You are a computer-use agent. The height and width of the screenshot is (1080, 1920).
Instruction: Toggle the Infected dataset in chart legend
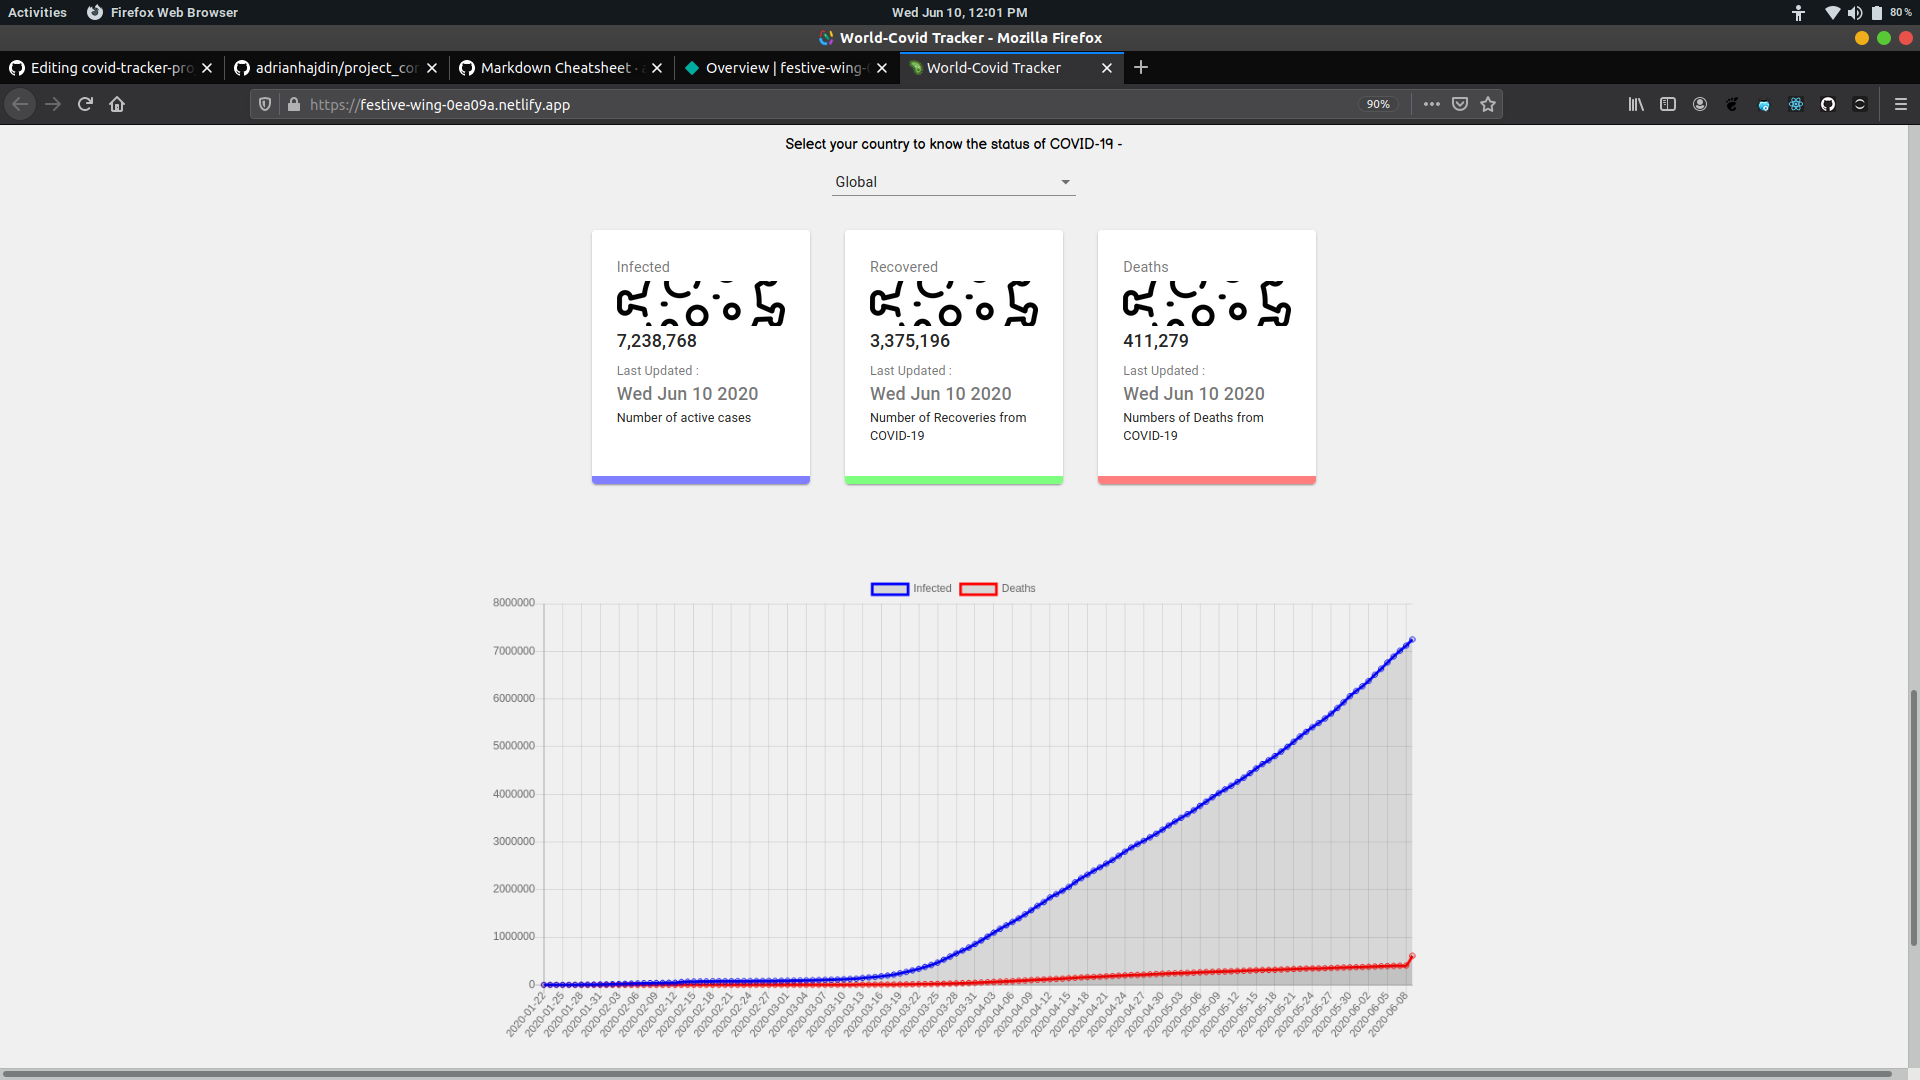click(911, 589)
